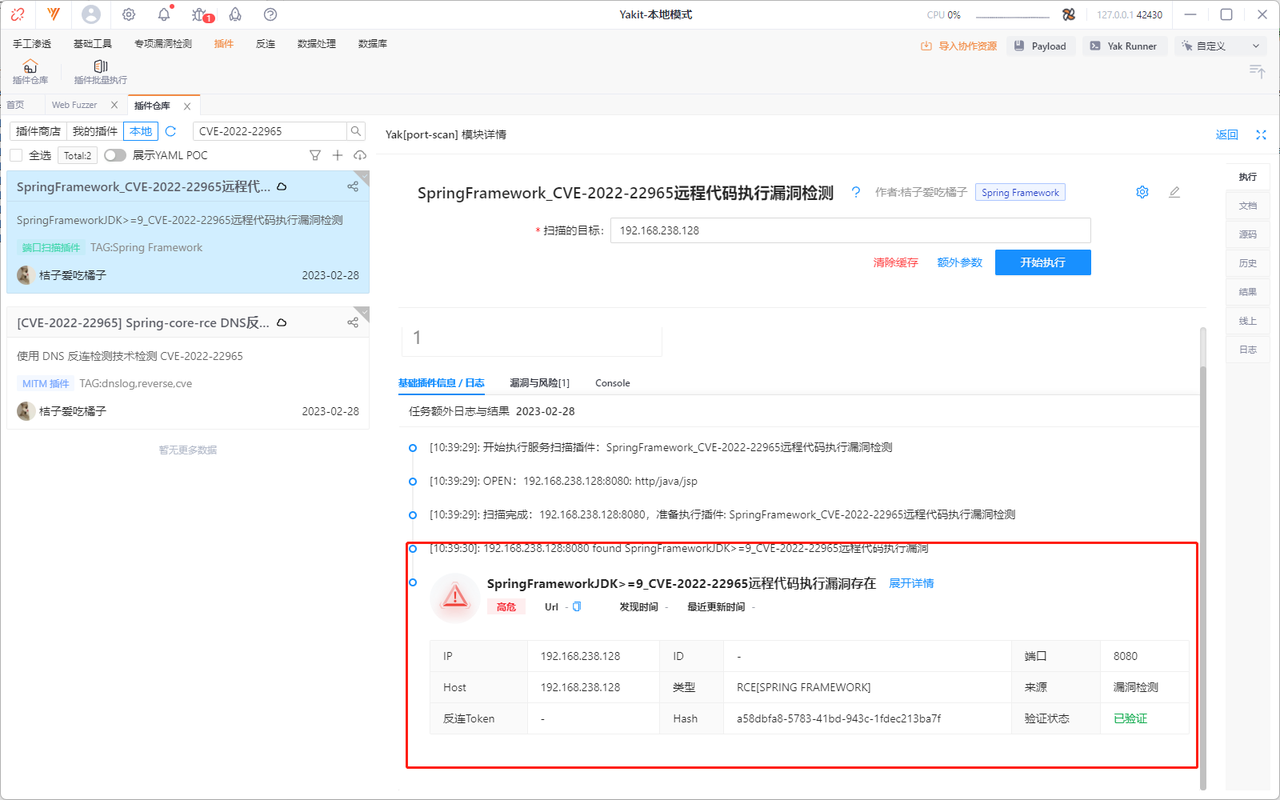Refresh the local plugin list
This screenshot has height=800, width=1280.
point(171,131)
